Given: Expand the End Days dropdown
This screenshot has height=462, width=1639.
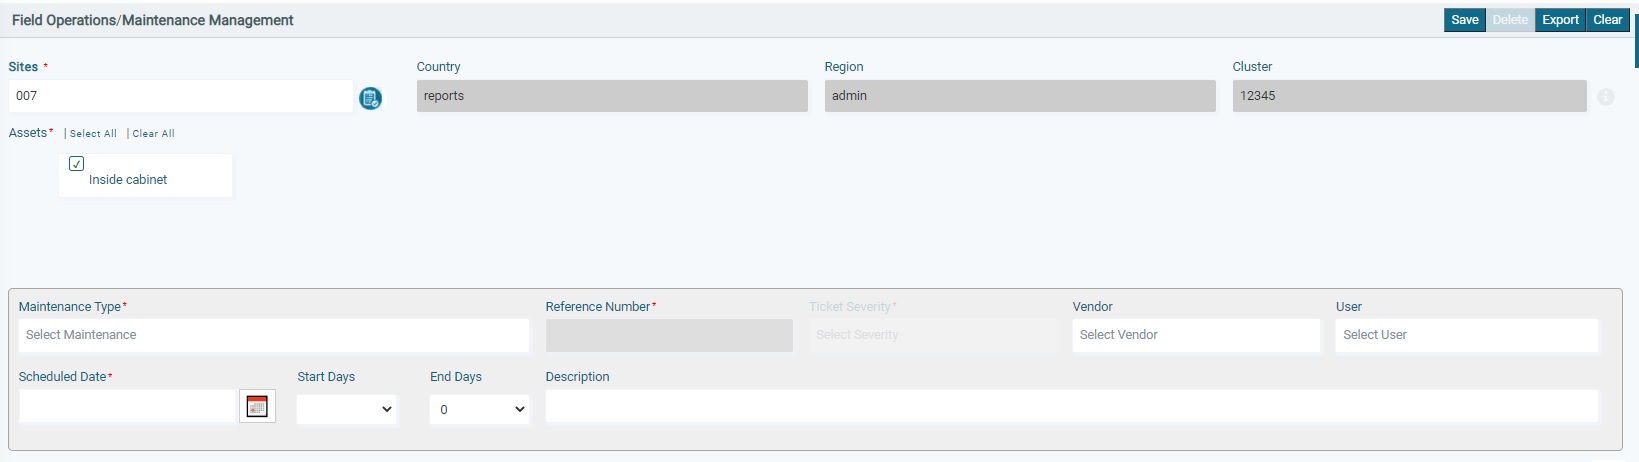Looking at the screenshot, I should [x=480, y=409].
